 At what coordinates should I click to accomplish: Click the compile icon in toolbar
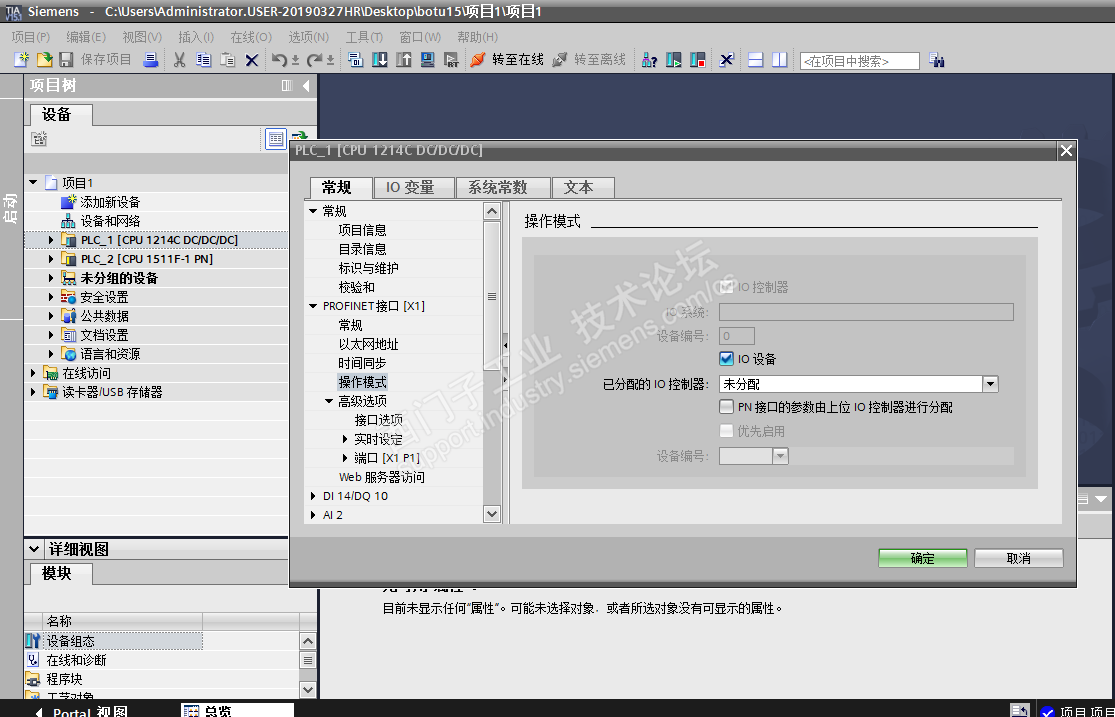[x=356, y=60]
